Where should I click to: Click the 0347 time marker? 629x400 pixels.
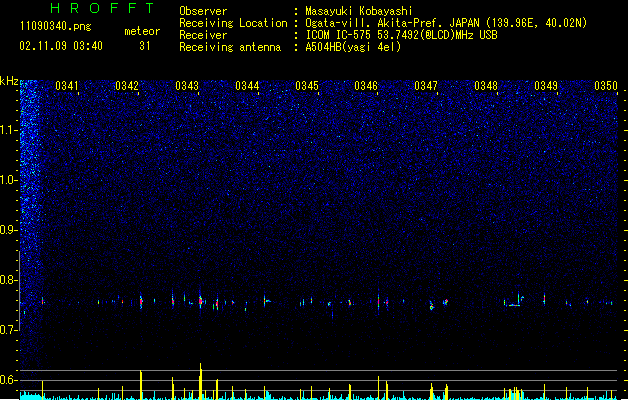tap(426, 86)
